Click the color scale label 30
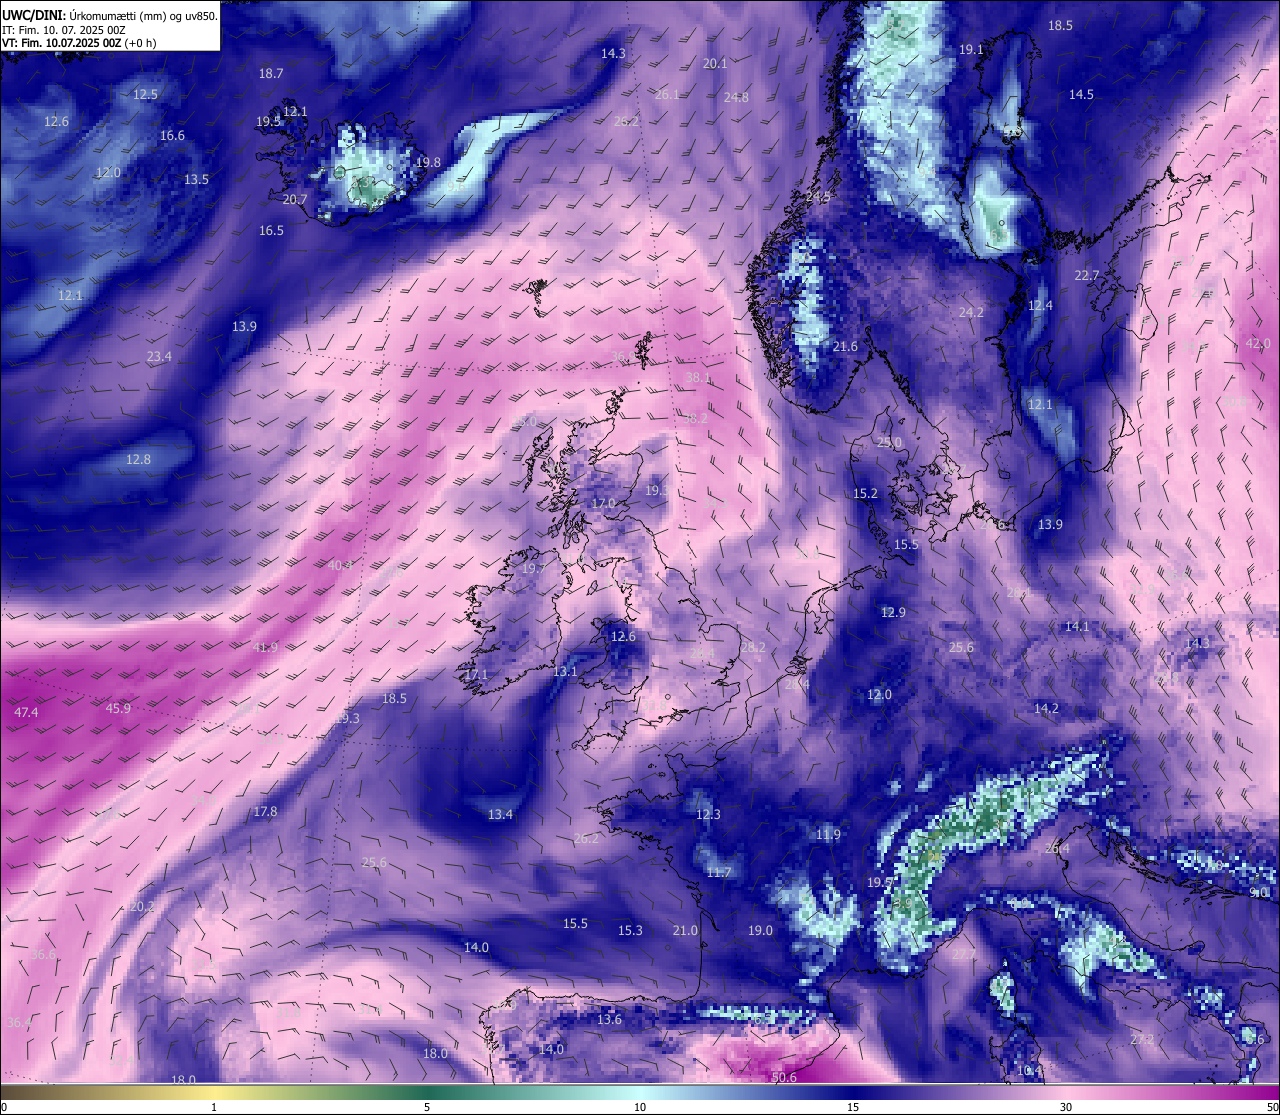The height and width of the screenshot is (1115, 1280). point(1066,1107)
